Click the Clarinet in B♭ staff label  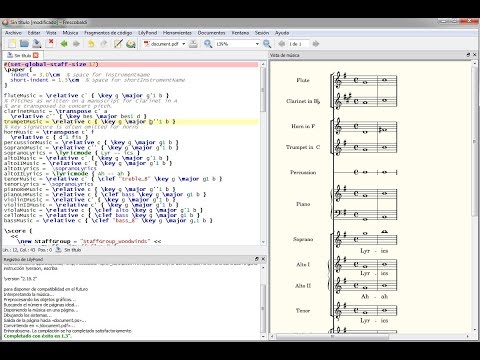[303, 101]
